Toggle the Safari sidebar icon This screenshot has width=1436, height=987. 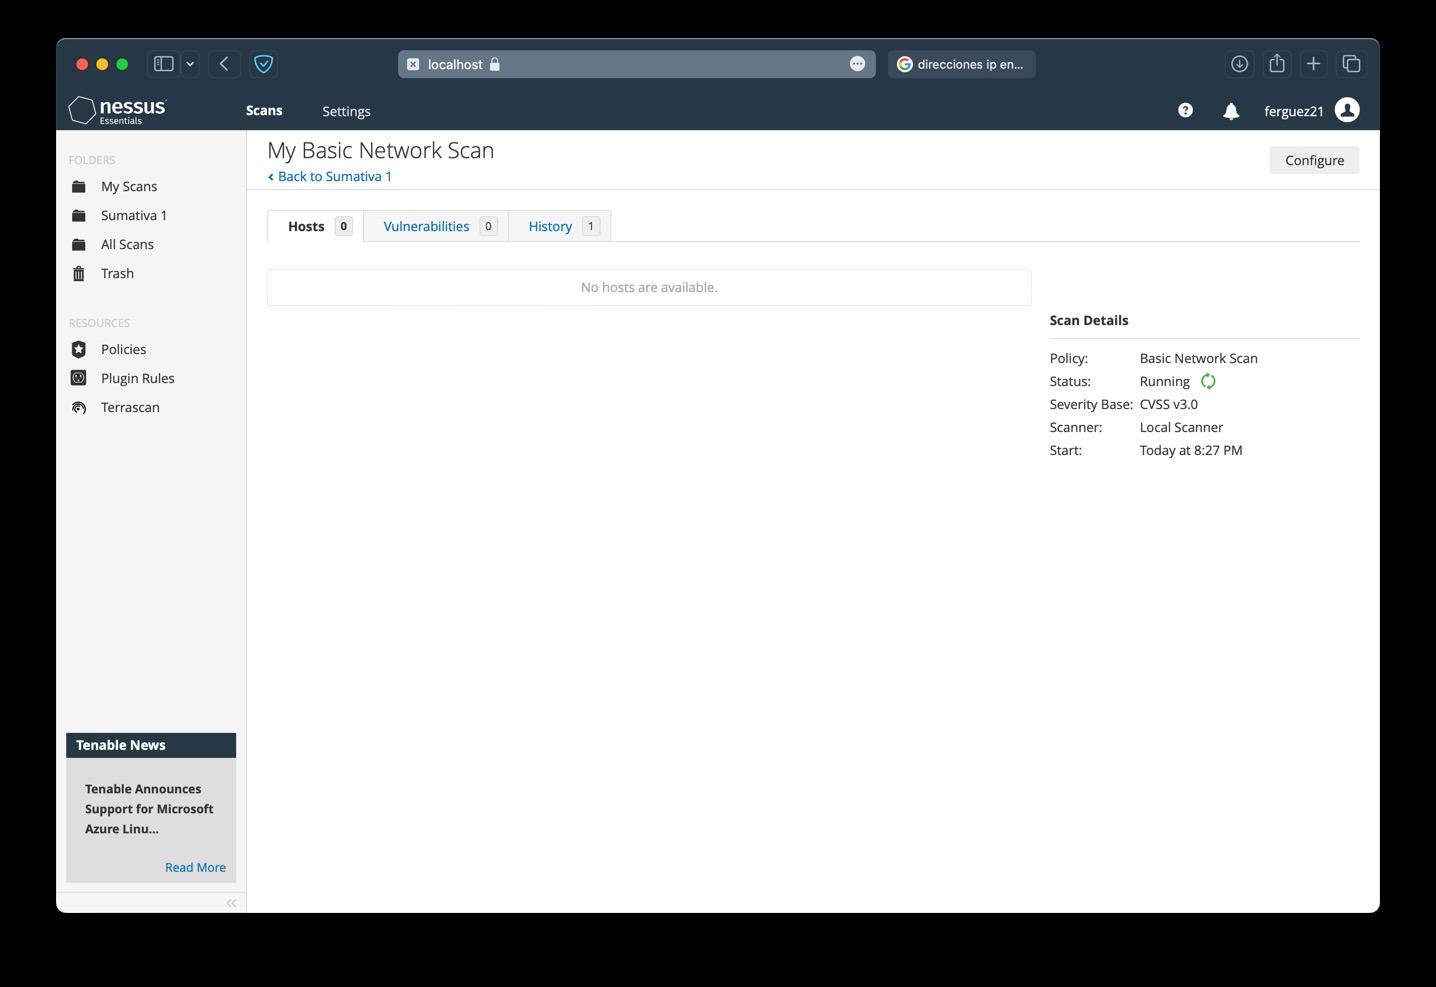[164, 64]
